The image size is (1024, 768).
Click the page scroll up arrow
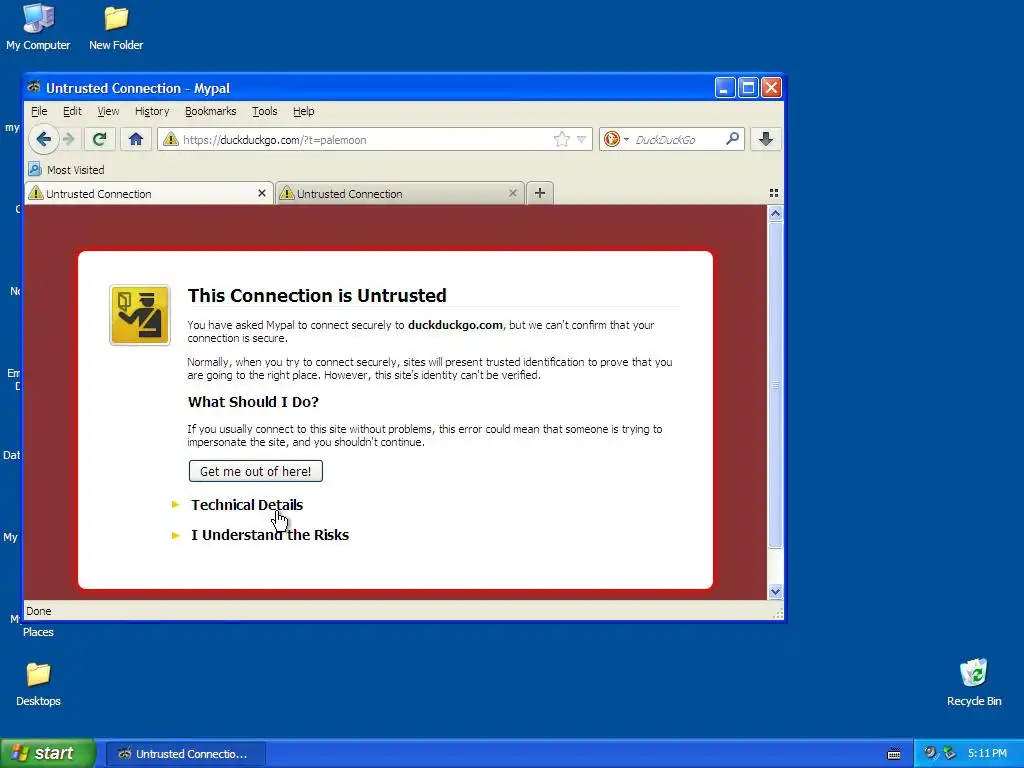775,214
